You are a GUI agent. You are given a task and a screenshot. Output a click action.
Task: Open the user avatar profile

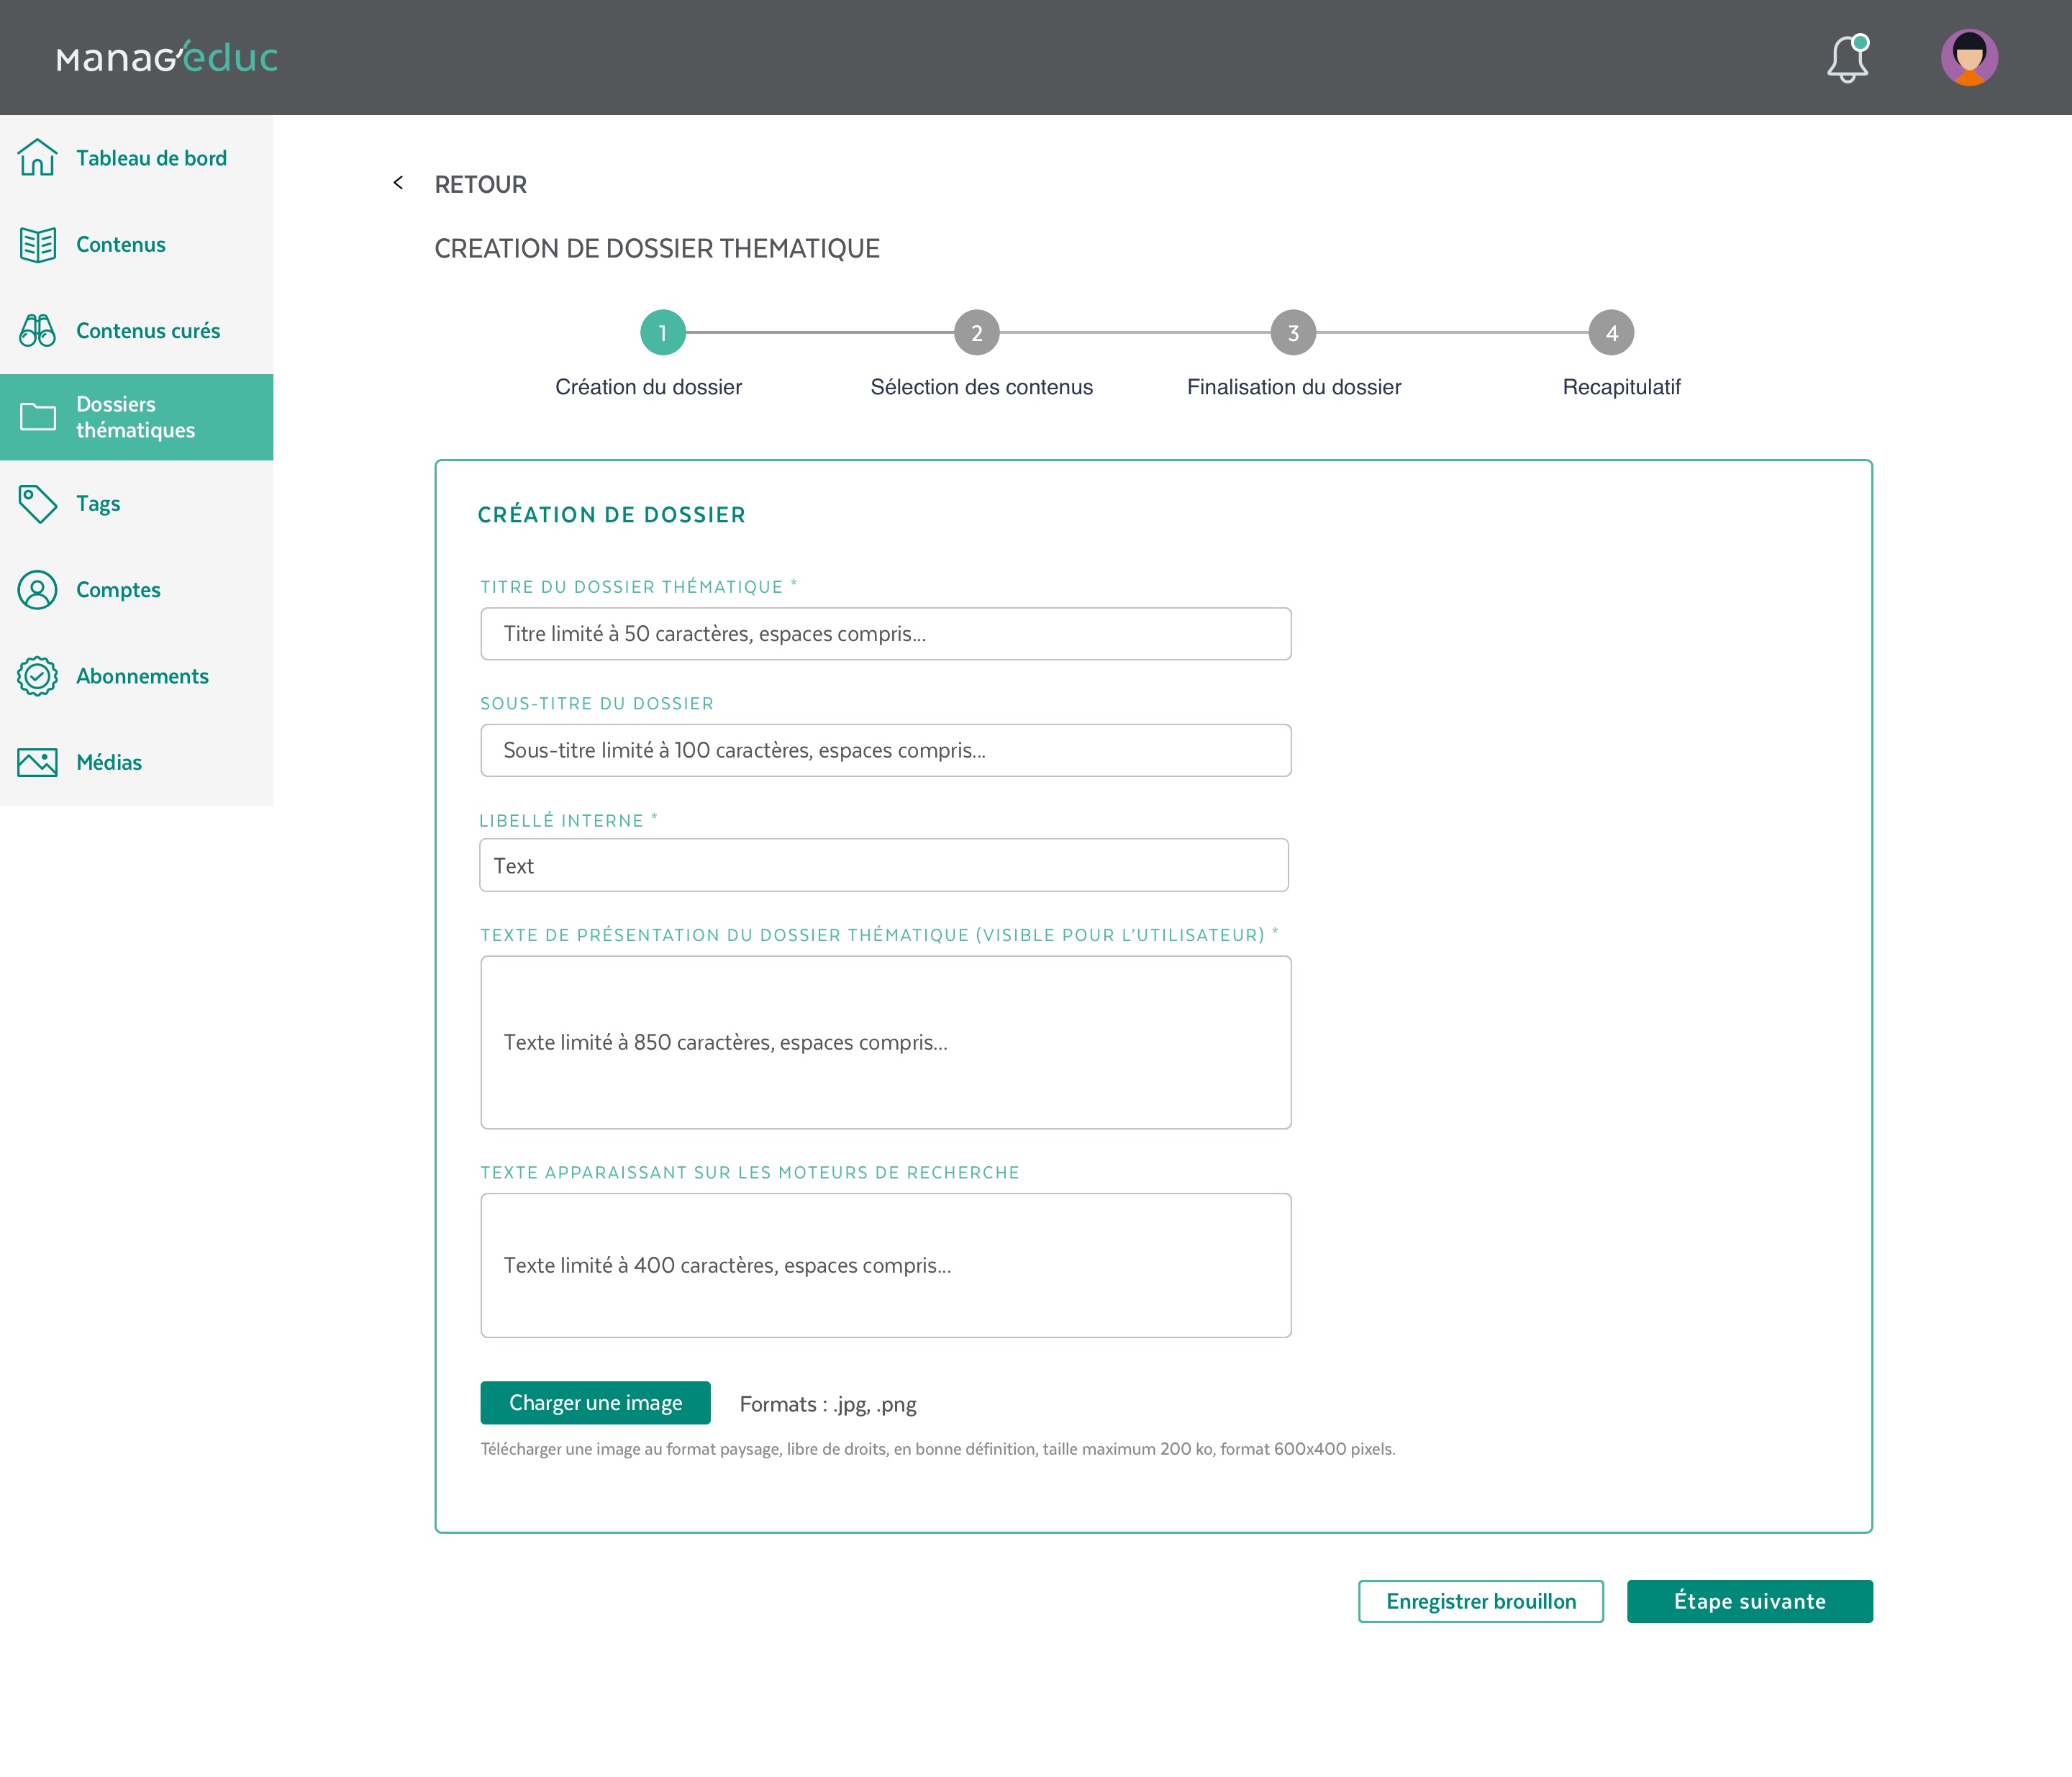[1969, 57]
